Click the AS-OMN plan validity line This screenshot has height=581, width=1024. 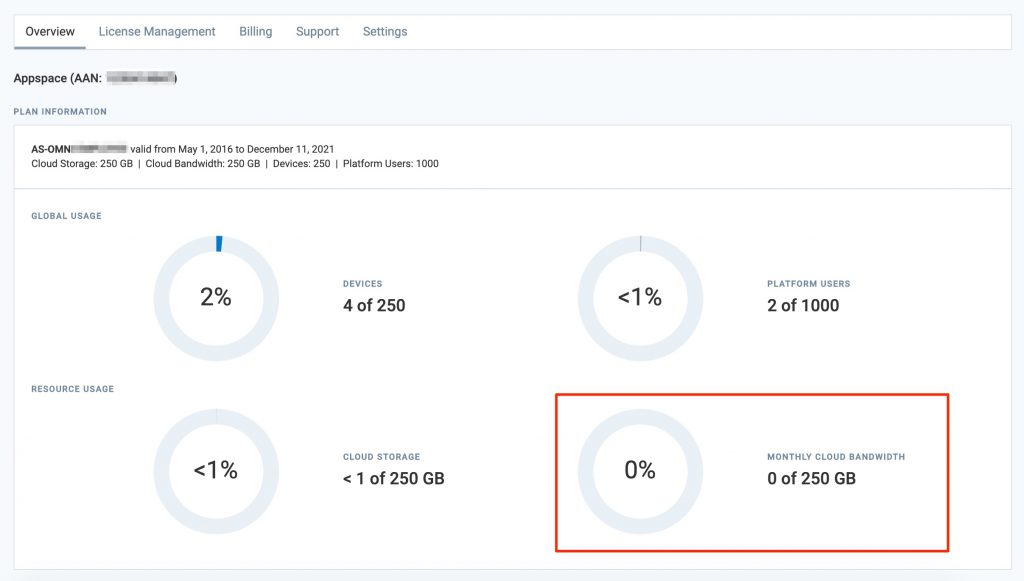point(183,149)
